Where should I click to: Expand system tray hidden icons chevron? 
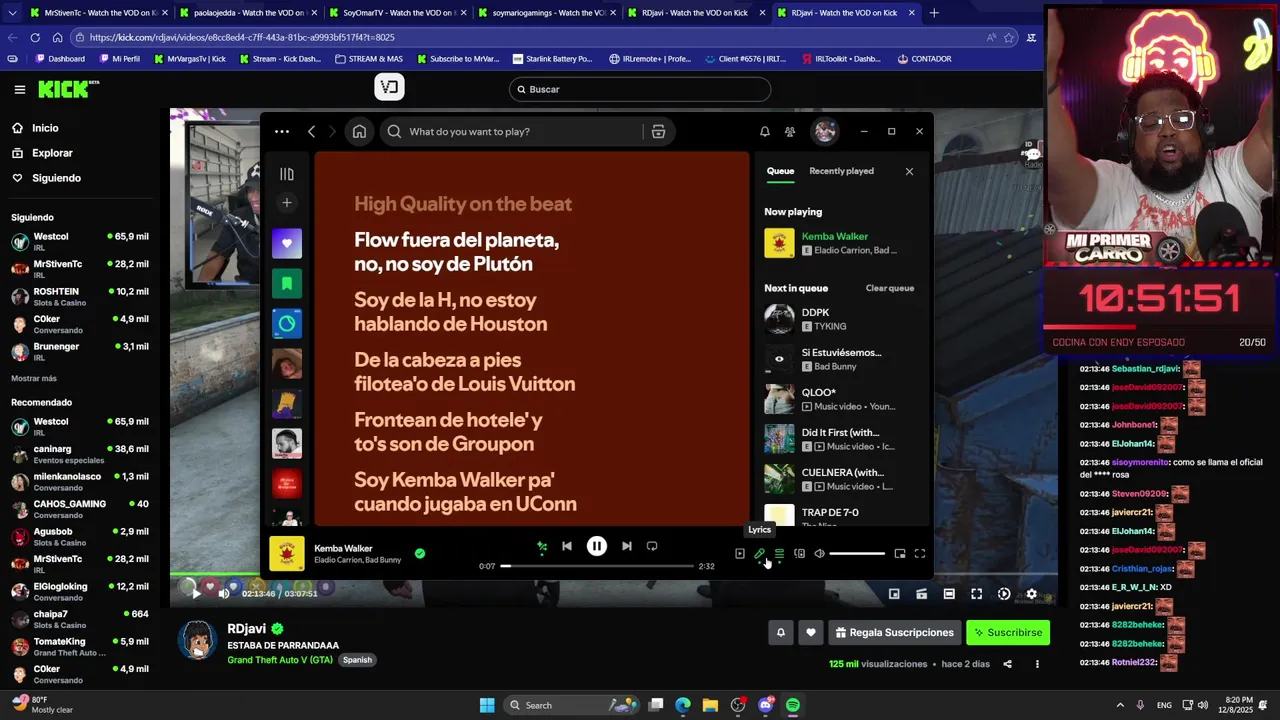click(x=1120, y=705)
